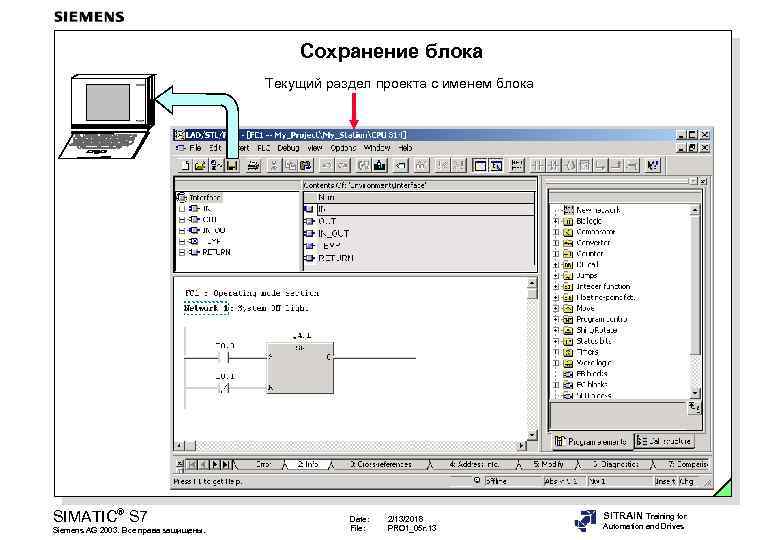Open the Options menu
This screenshot has height=540, width=780.
343,148
